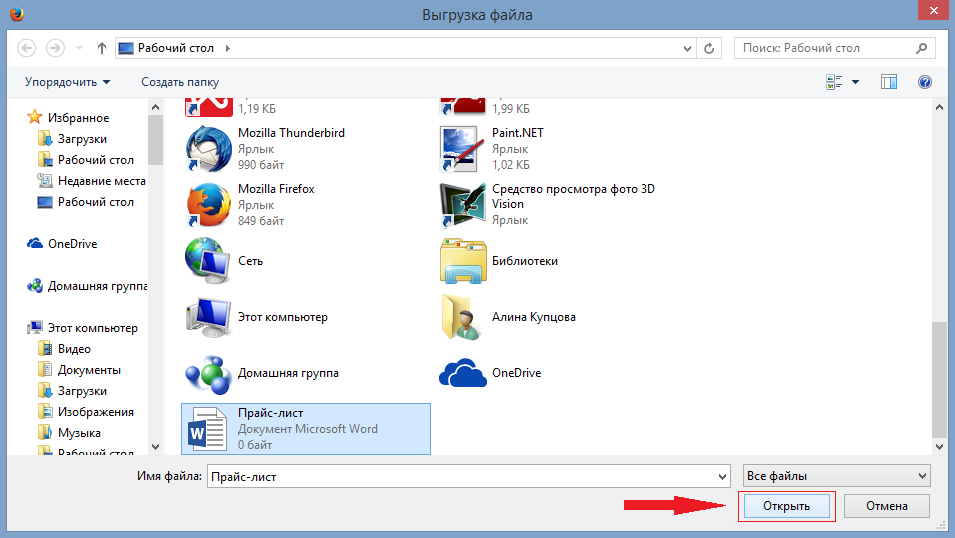Click the search Рабочий стол field
The width and height of the screenshot is (955, 538).
click(825, 48)
